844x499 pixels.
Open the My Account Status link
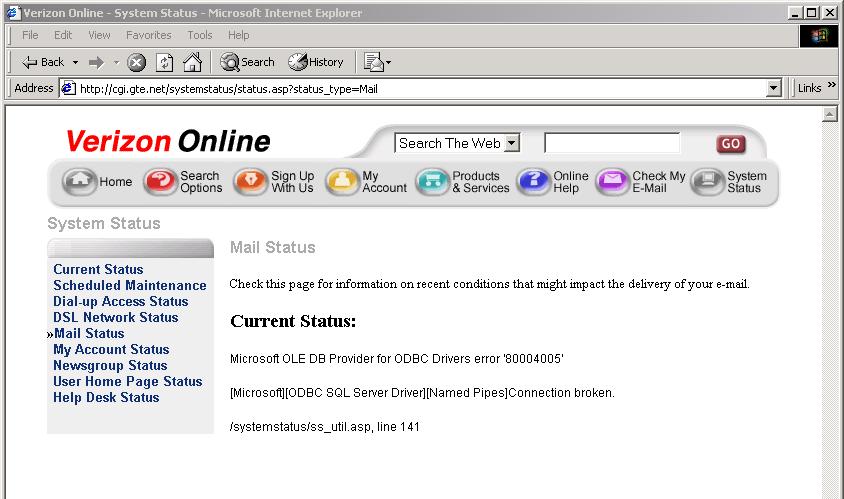click(x=111, y=350)
